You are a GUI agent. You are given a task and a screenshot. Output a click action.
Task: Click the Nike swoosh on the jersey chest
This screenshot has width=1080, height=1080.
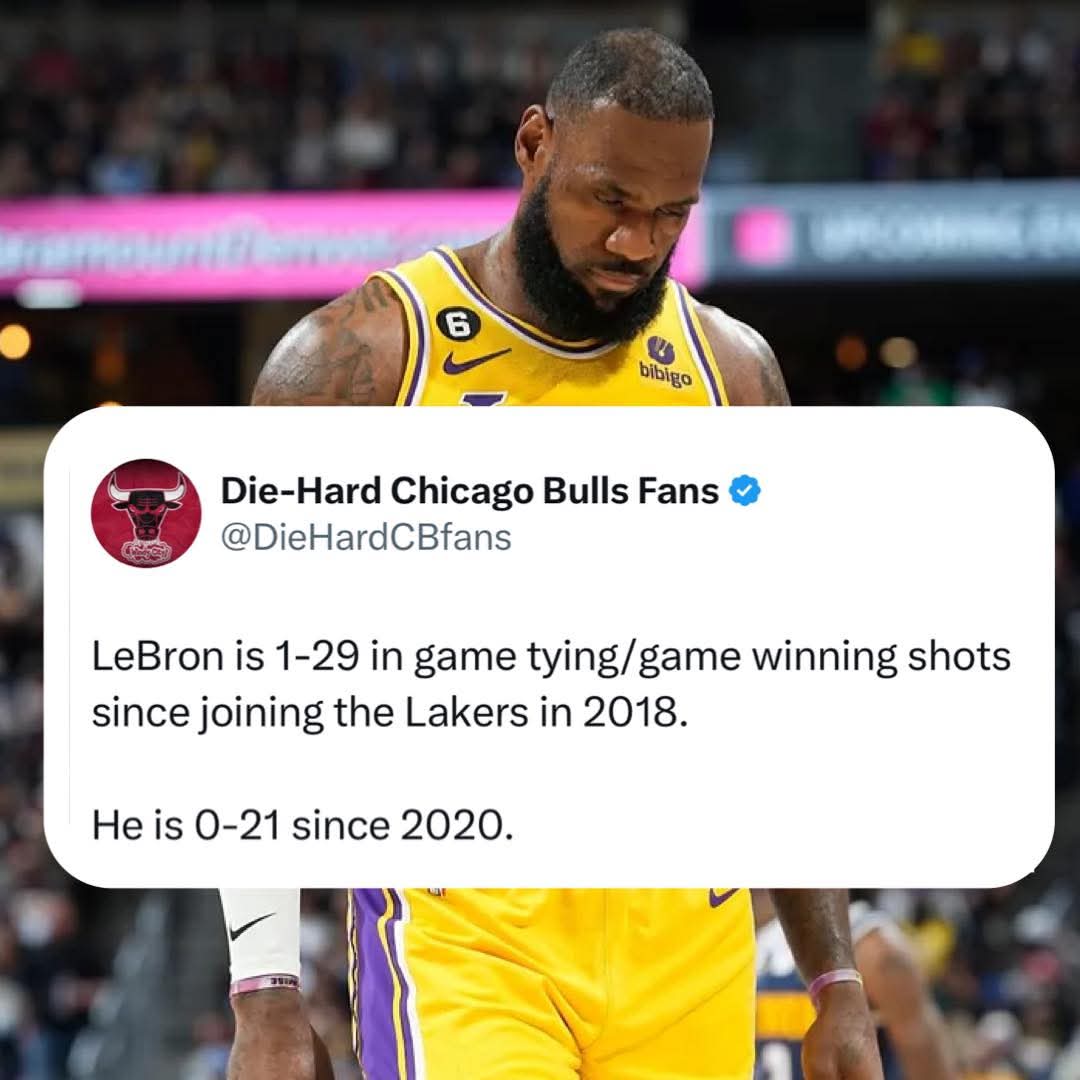tap(475, 360)
